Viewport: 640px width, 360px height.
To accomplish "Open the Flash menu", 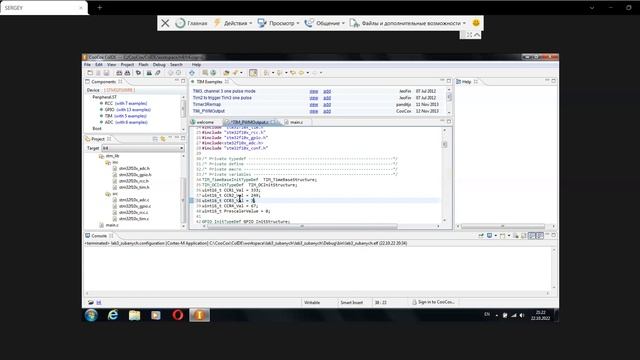I will pos(143,64).
